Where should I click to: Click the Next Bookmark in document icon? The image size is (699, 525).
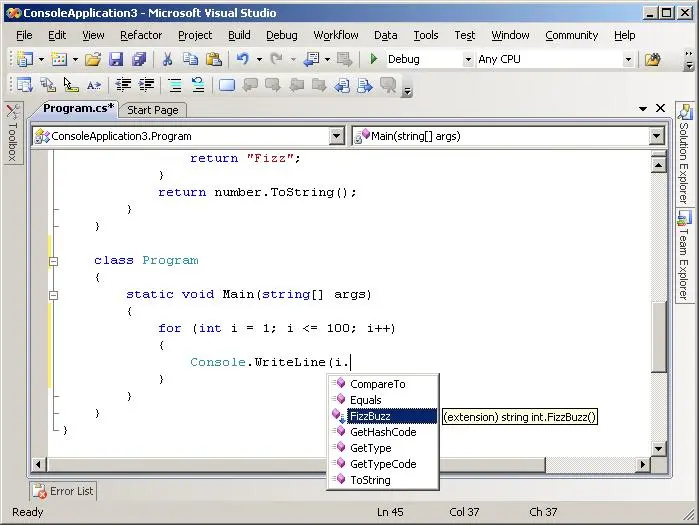pyautogui.click(x=365, y=84)
